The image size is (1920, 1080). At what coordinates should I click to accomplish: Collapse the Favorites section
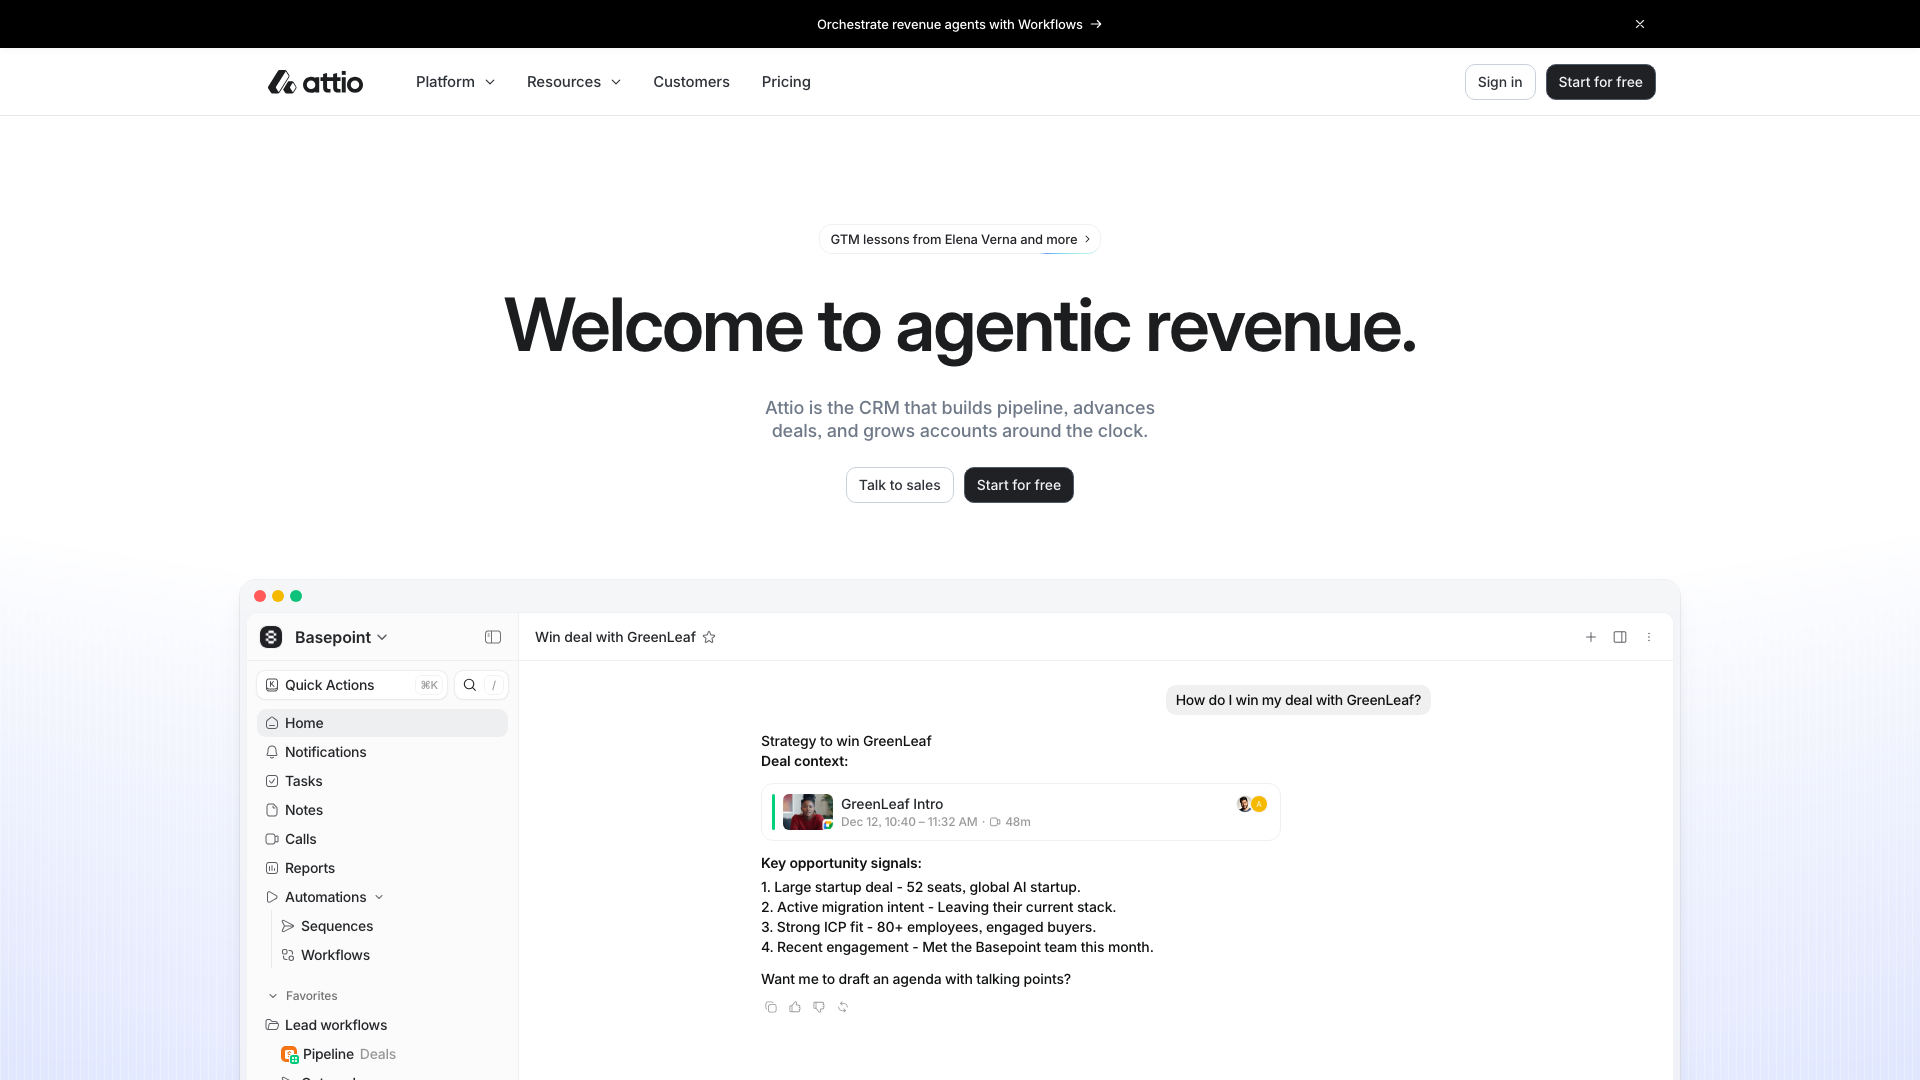tap(273, 996)
